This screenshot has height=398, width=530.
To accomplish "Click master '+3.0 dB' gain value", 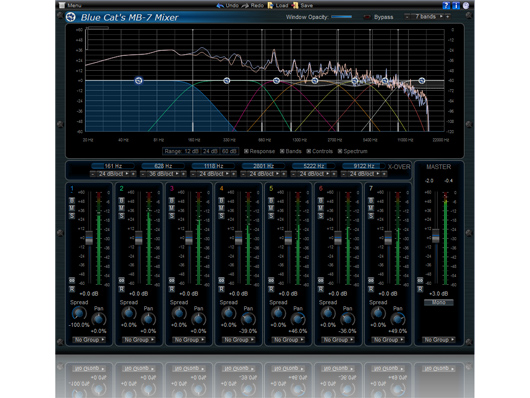I will pos(438,294).
